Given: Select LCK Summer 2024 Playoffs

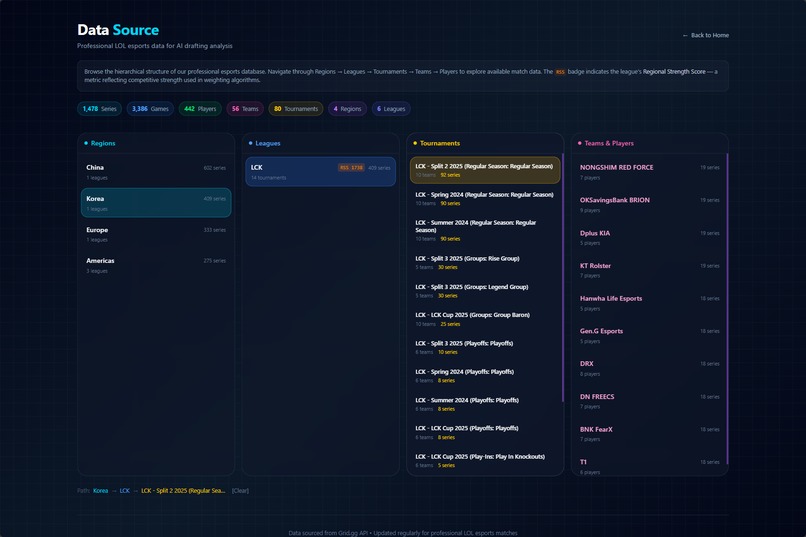Looking at the screenshot, I should tap(485, 404).
